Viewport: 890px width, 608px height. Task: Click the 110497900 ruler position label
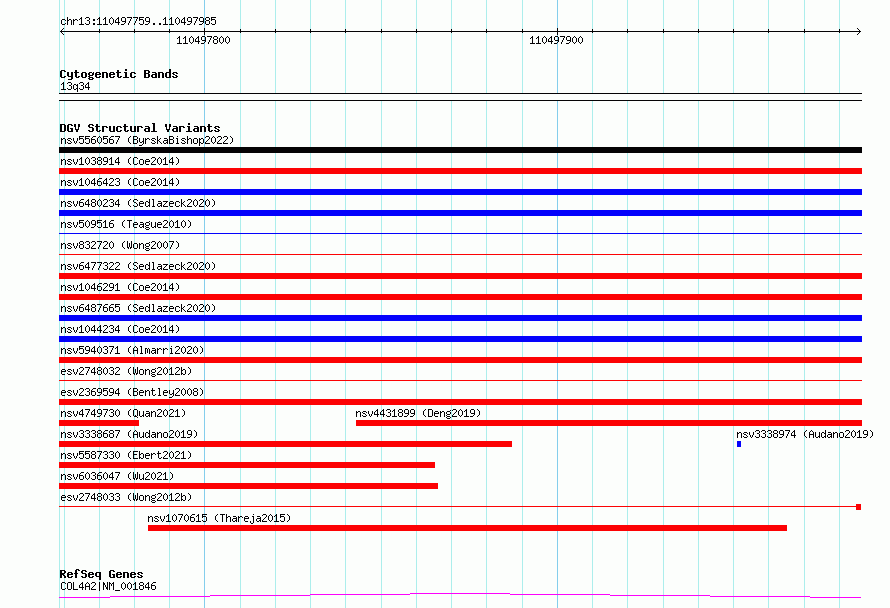point(556,40)
